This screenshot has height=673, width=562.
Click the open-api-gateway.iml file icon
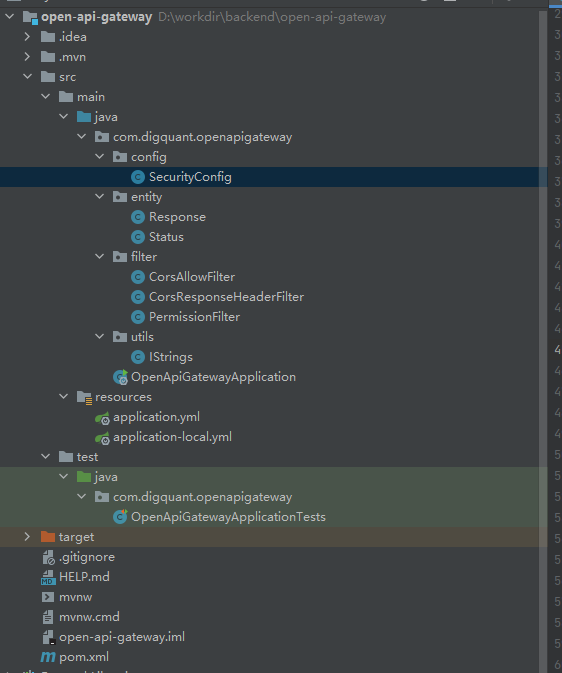(x=49, y=637)
